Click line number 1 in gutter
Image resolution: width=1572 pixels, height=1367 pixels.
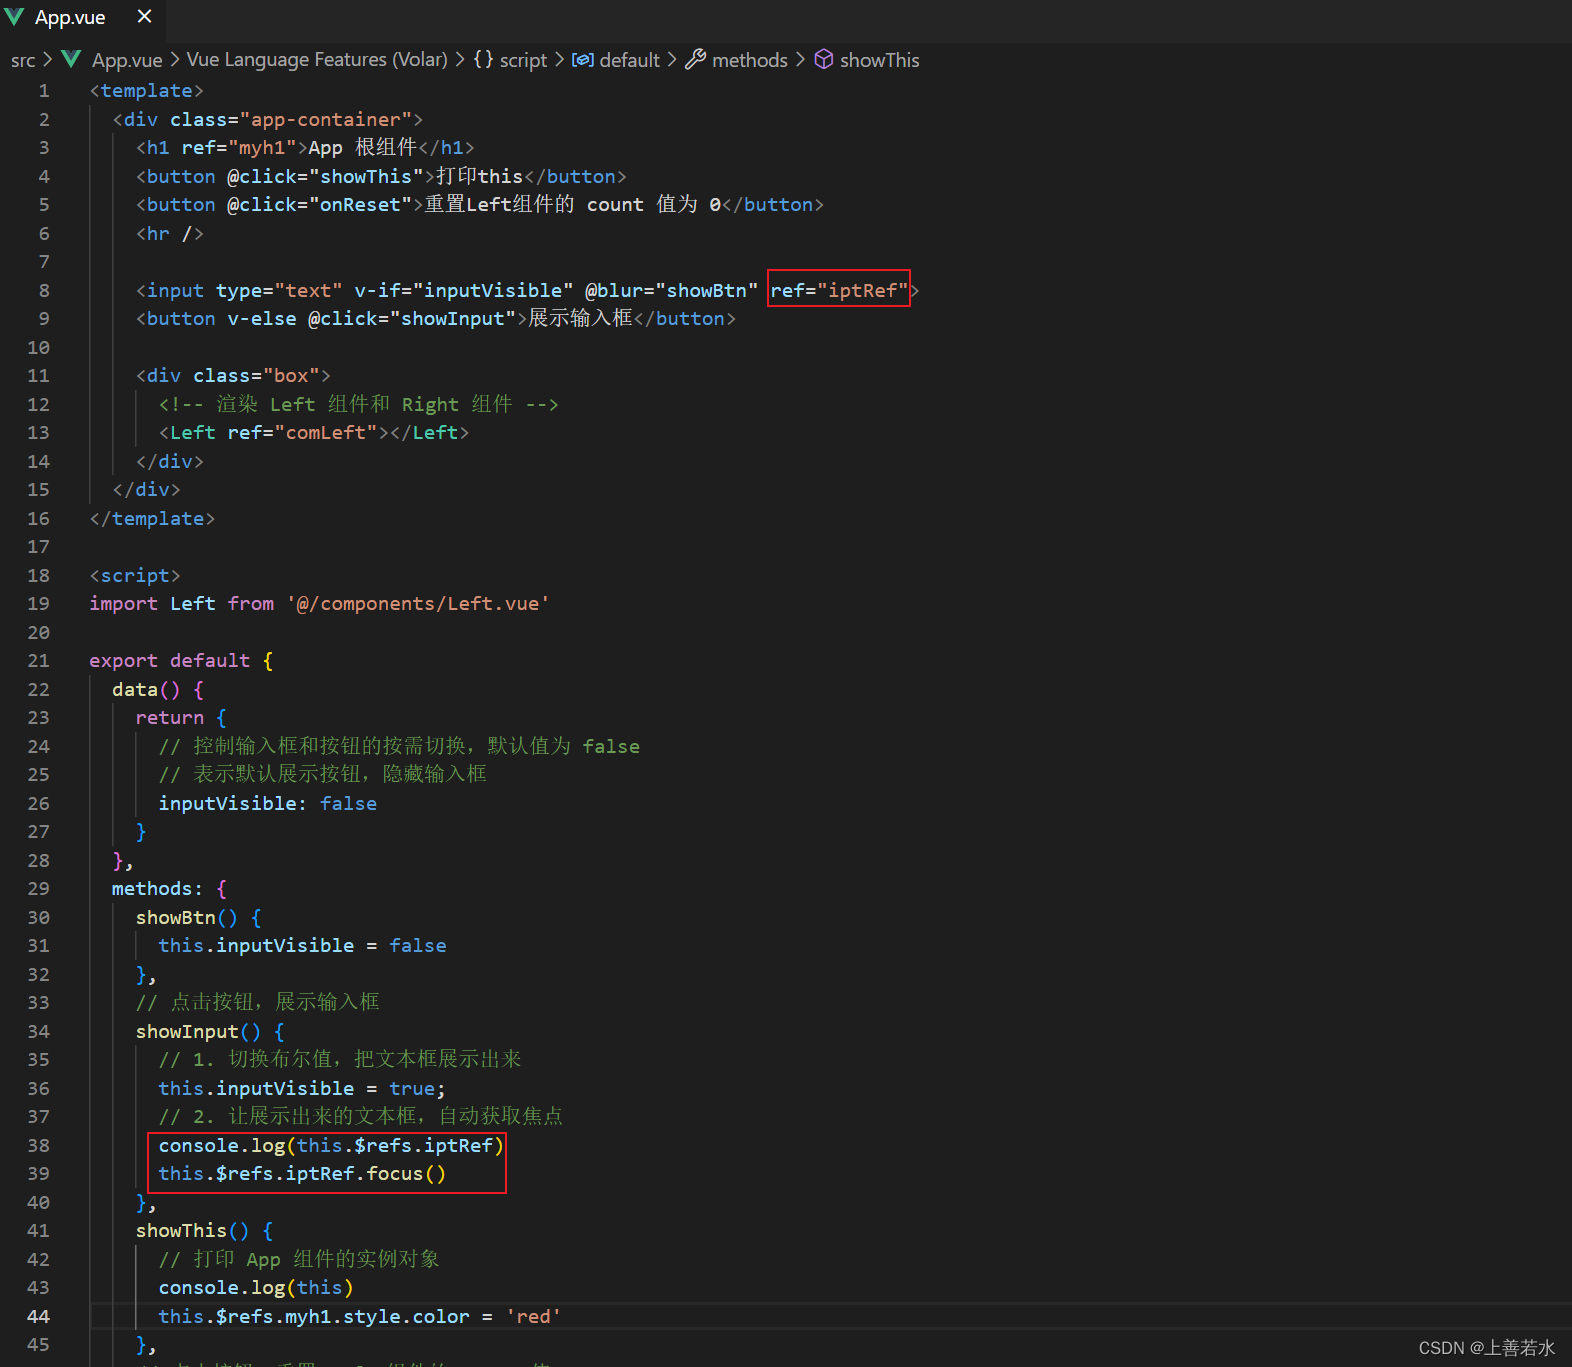(44, 91)
